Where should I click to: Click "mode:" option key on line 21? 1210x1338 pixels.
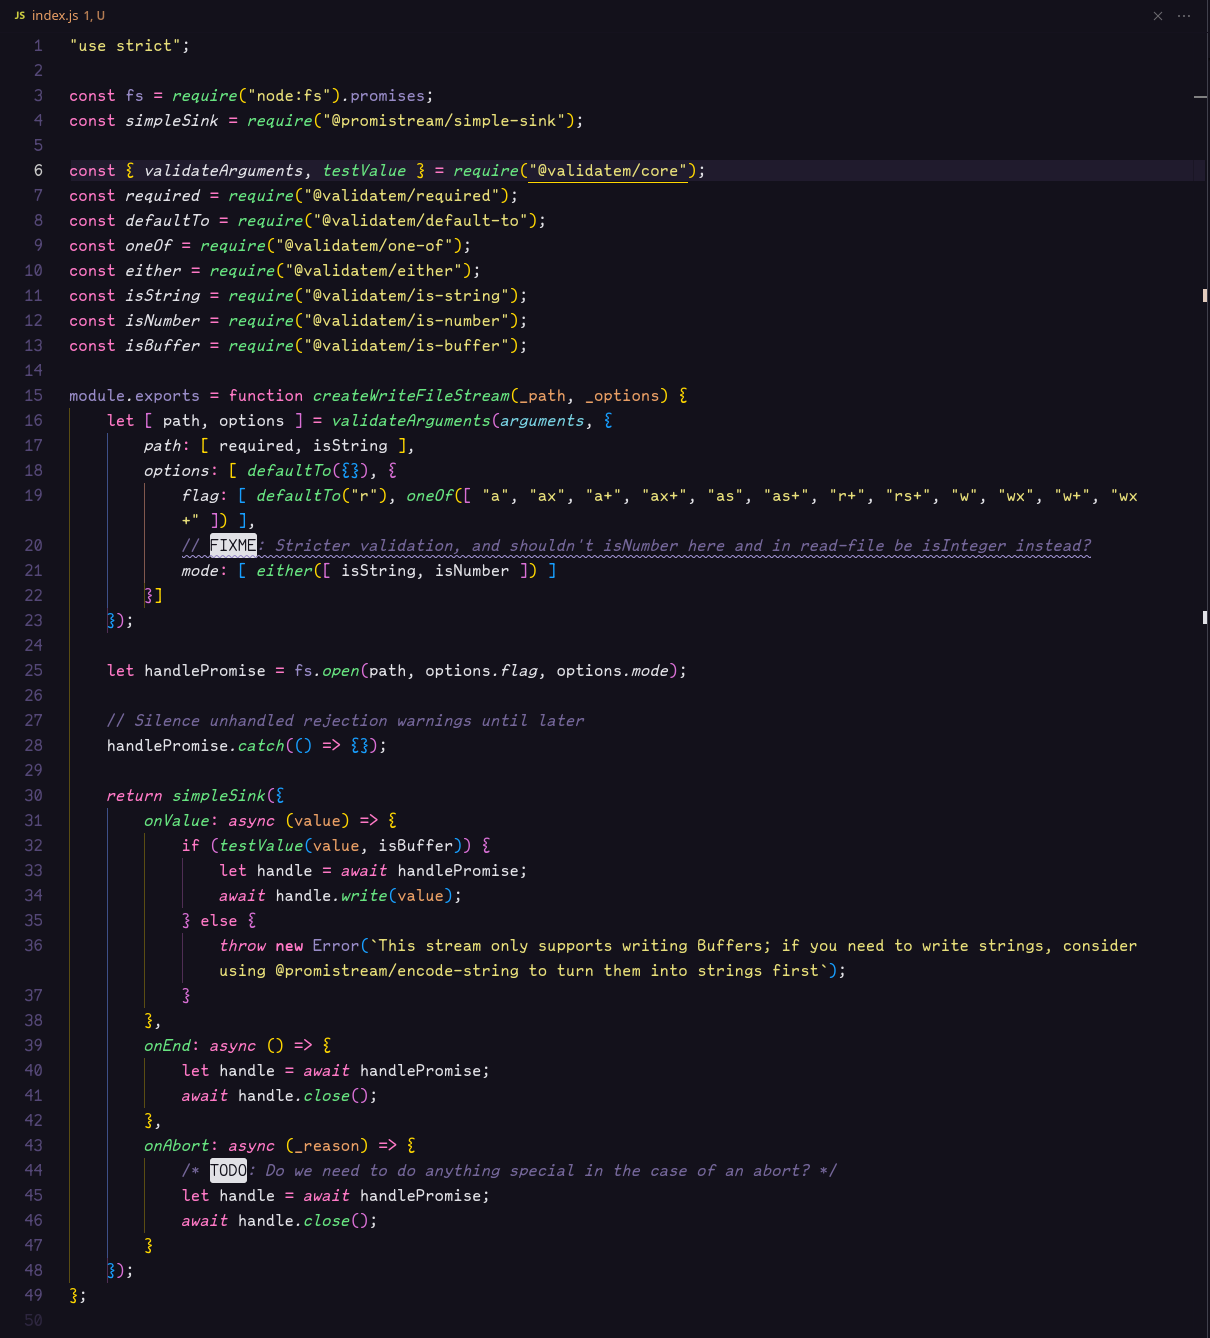[x=204, y=570]
